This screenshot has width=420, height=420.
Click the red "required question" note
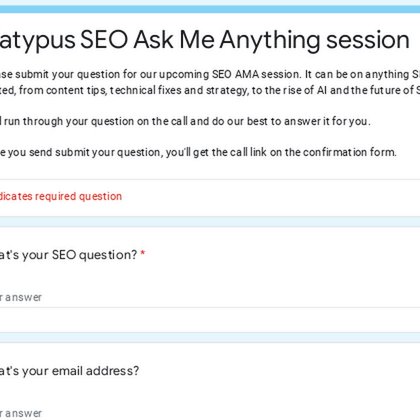(x=61, y=196)
